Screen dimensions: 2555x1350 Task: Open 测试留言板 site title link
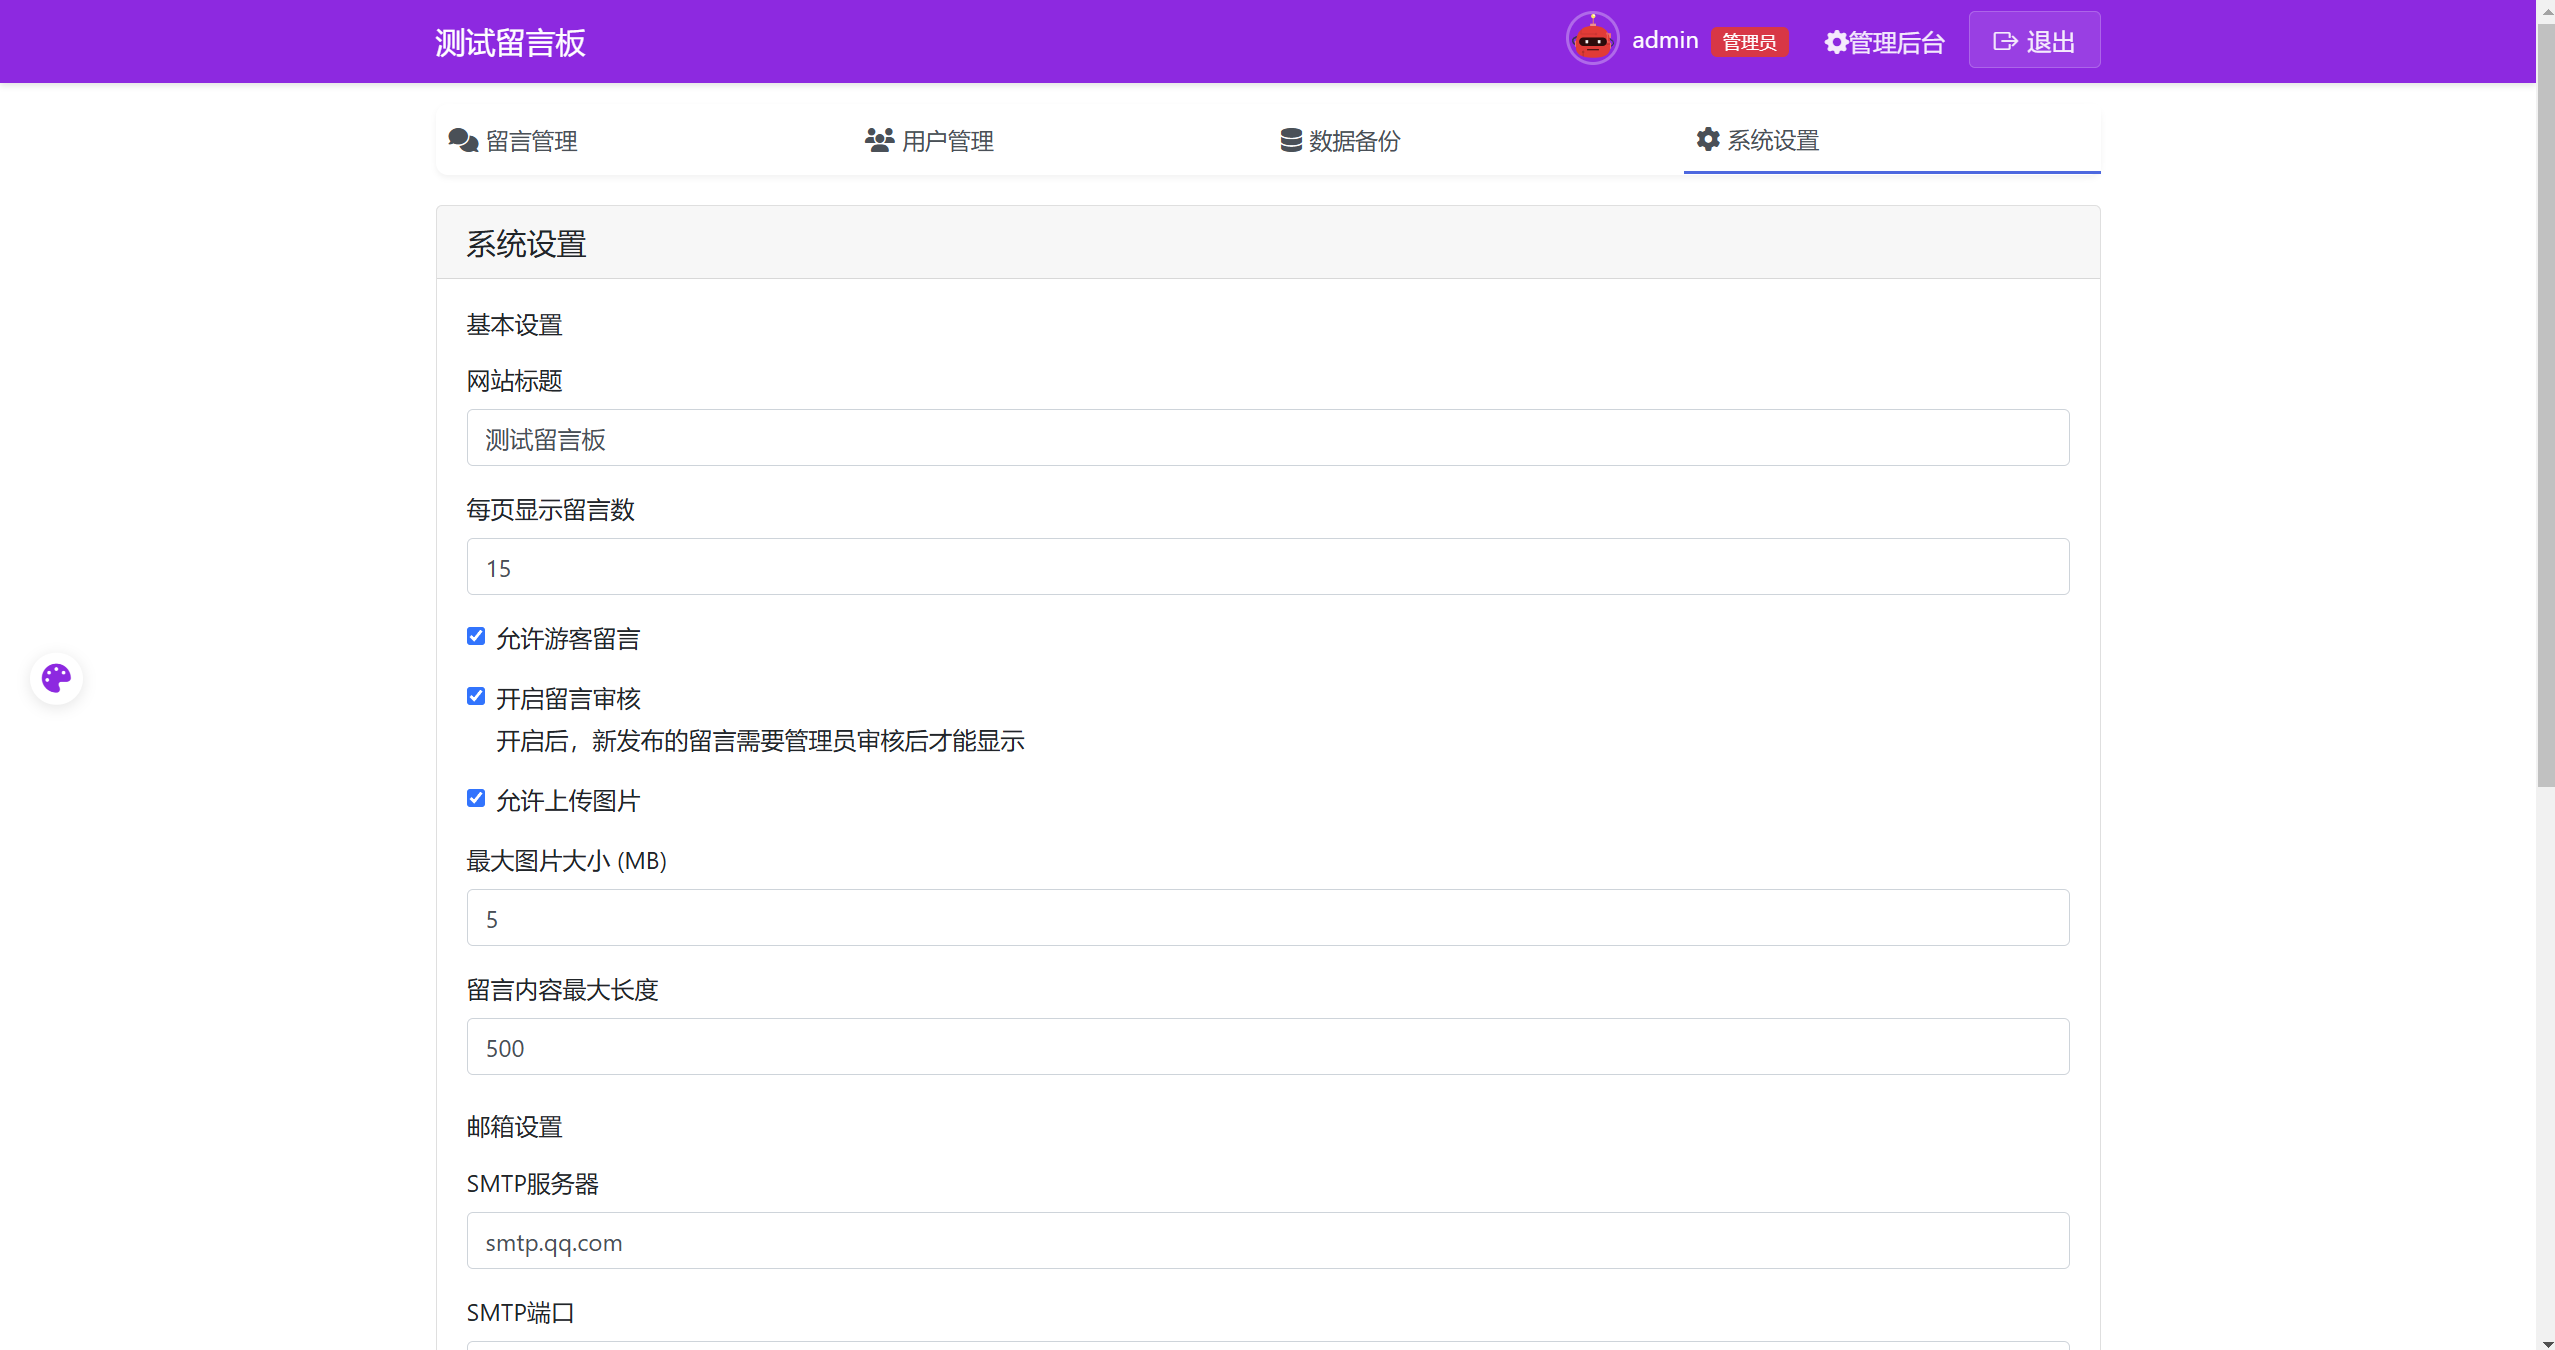tap(510, 43)
